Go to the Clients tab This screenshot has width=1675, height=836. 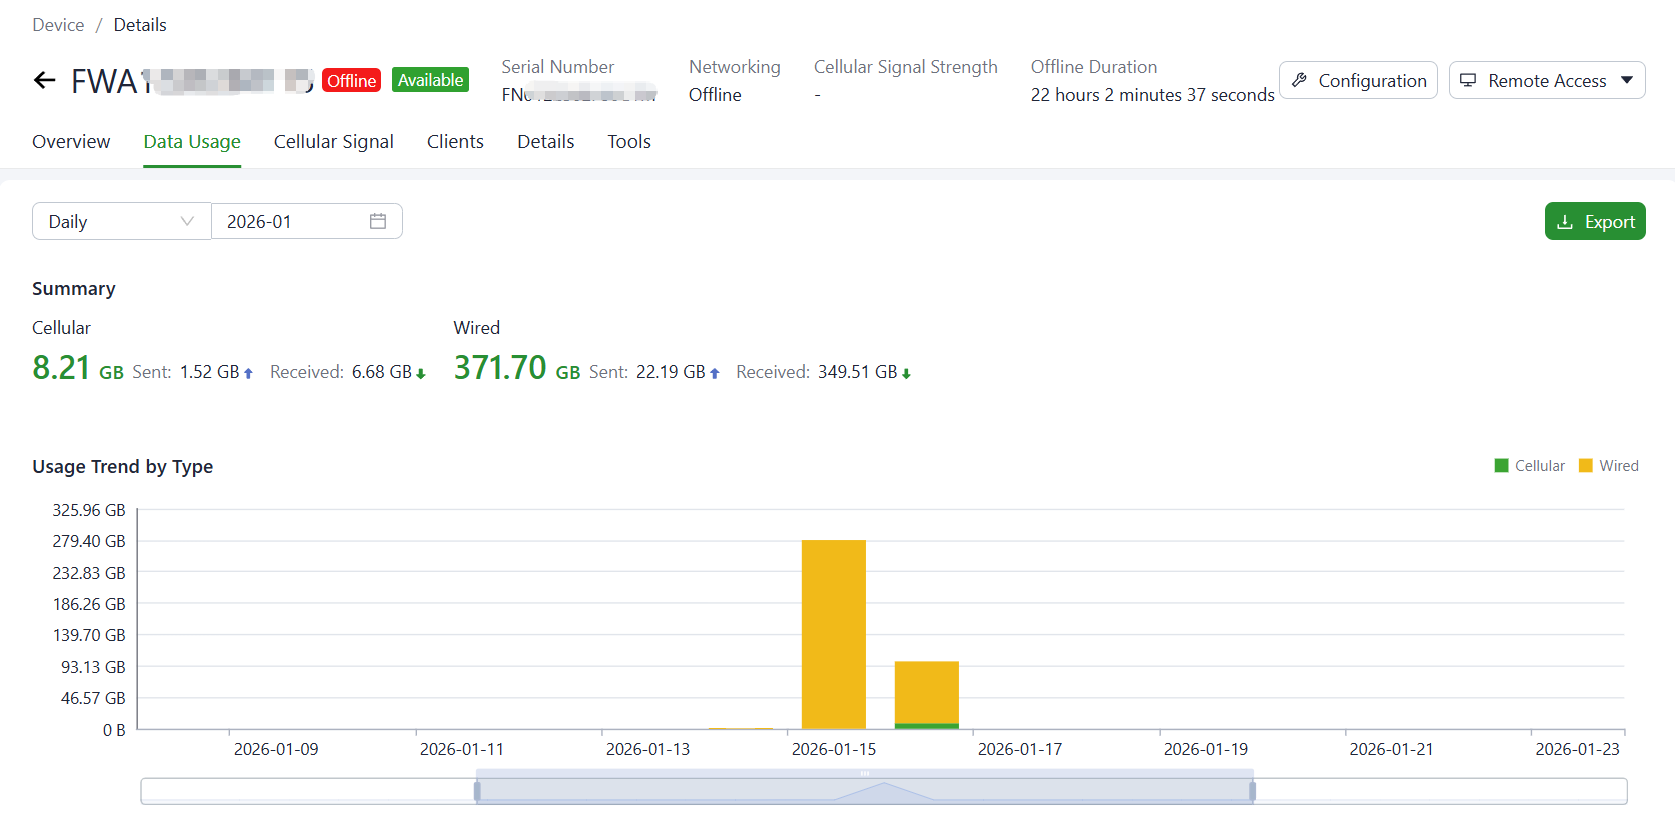pyautogui.click(x=455, y=142)
